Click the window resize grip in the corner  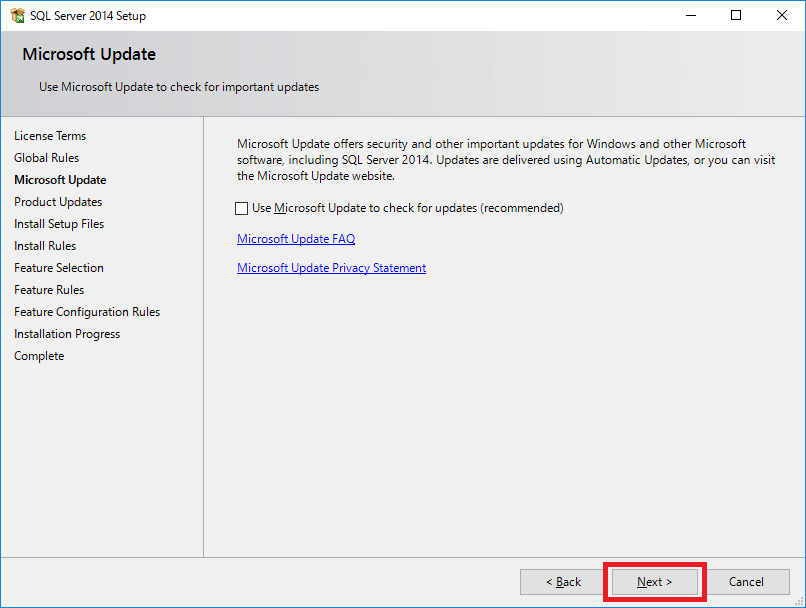[x=799, y=601]
